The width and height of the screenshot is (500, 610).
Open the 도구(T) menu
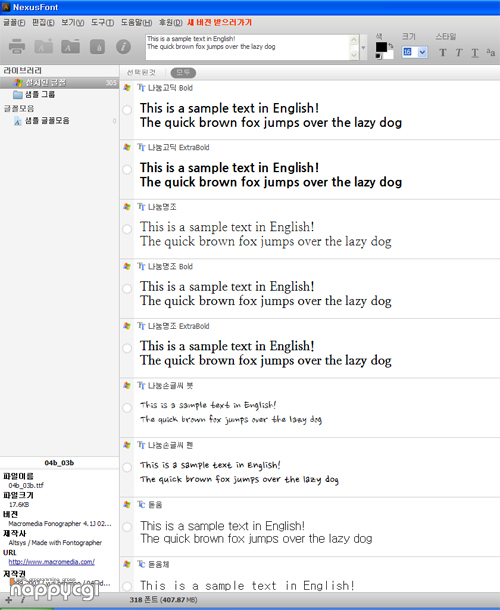click(102, 23)
